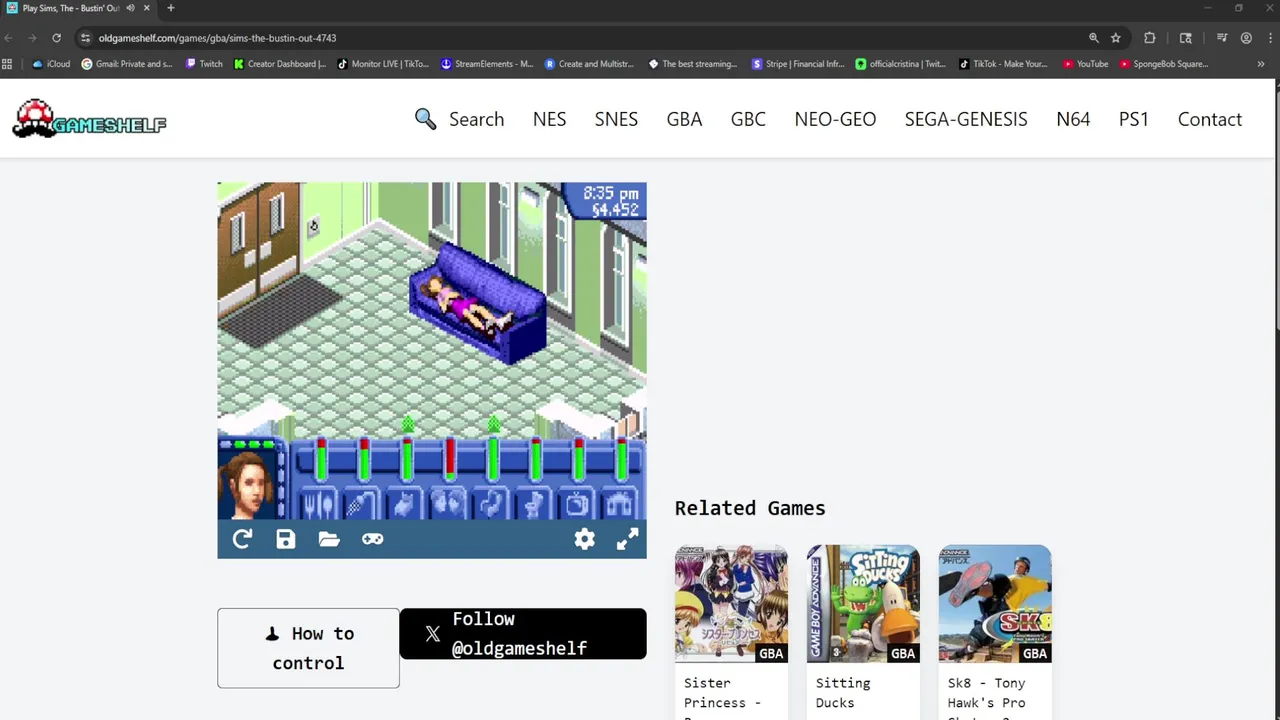Click the magnifying glass next to Search
The width and height of the screenshot is (1280, 720).
(x=426, y=119)
